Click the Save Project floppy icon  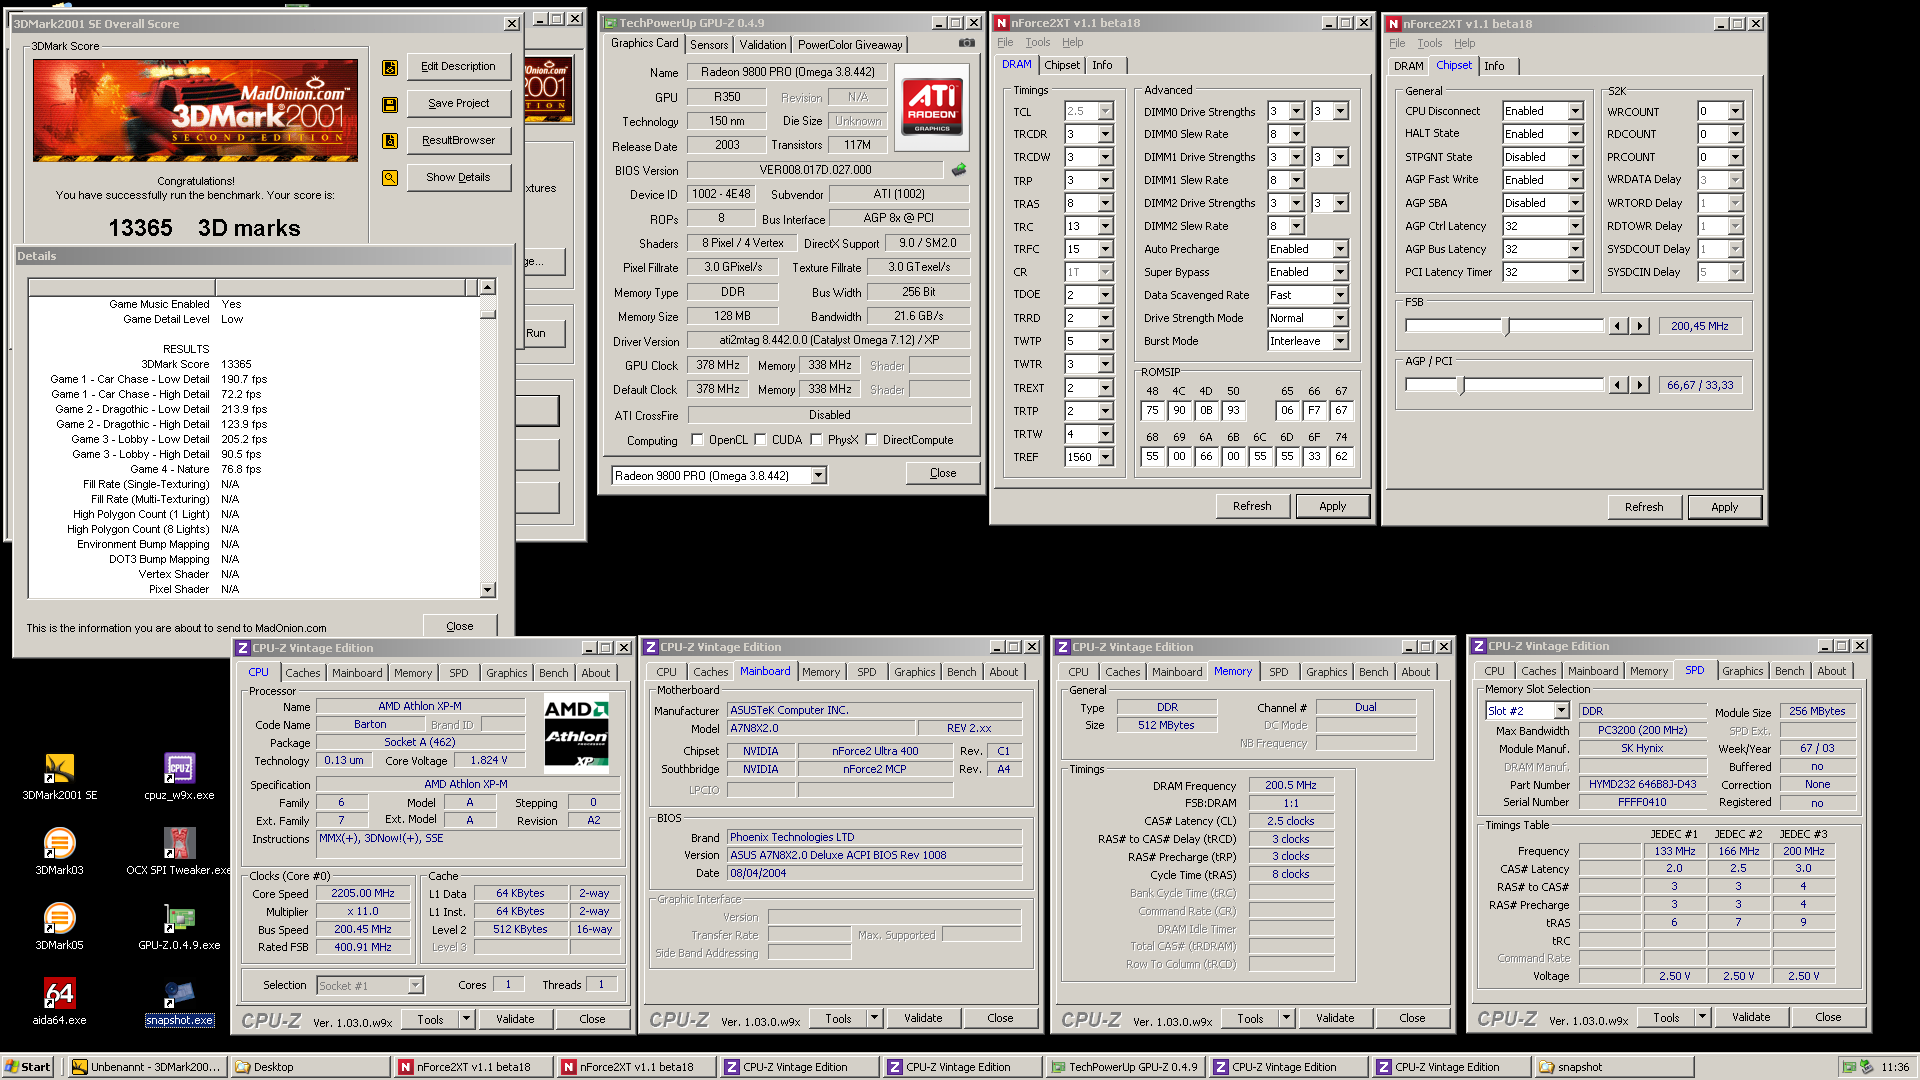390,104
